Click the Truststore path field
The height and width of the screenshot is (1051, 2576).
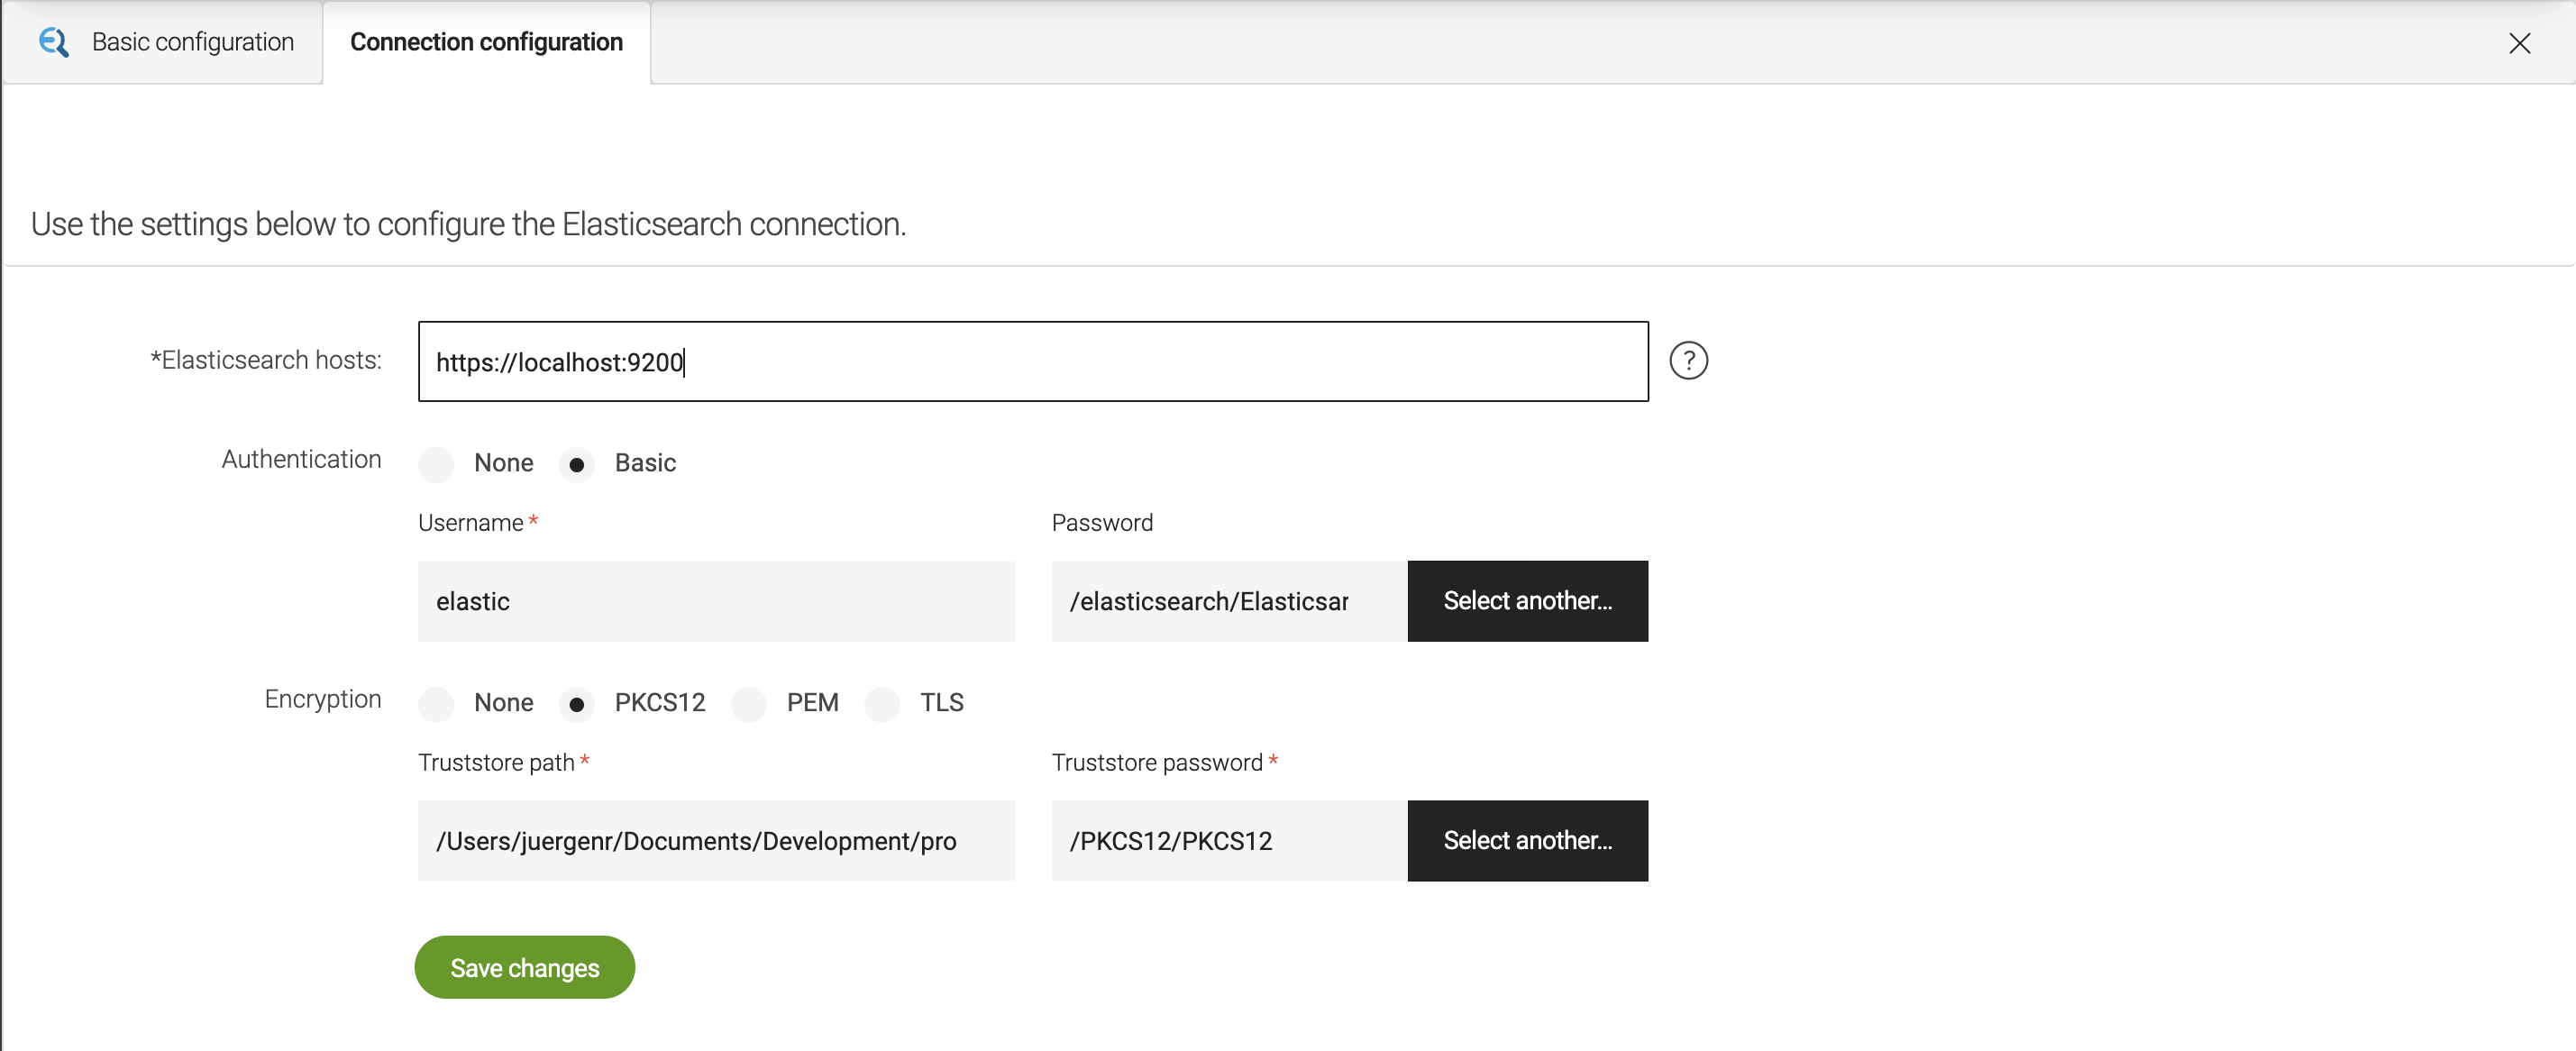(716, 841)
